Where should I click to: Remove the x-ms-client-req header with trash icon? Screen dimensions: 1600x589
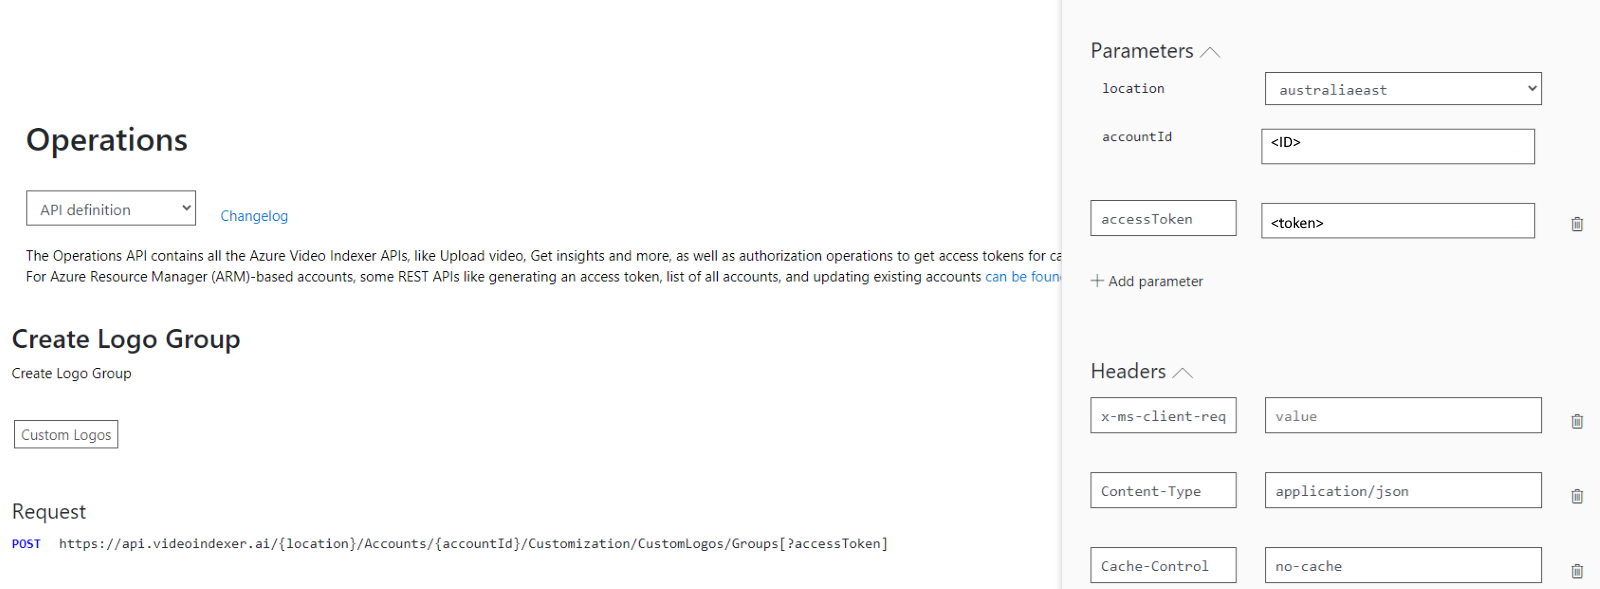[1577, 421]
